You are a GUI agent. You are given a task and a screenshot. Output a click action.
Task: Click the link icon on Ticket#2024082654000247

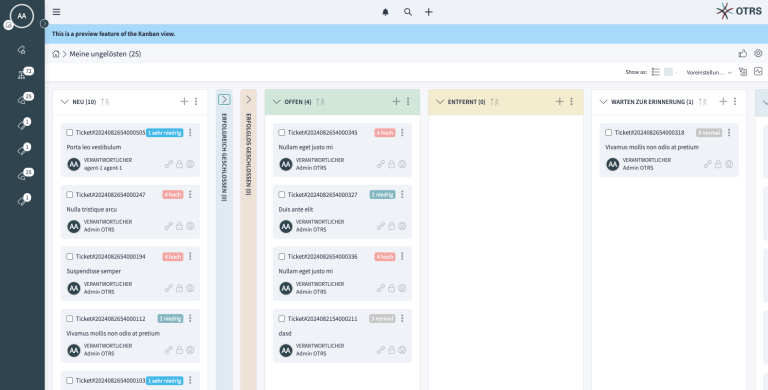tap(168, 226)
